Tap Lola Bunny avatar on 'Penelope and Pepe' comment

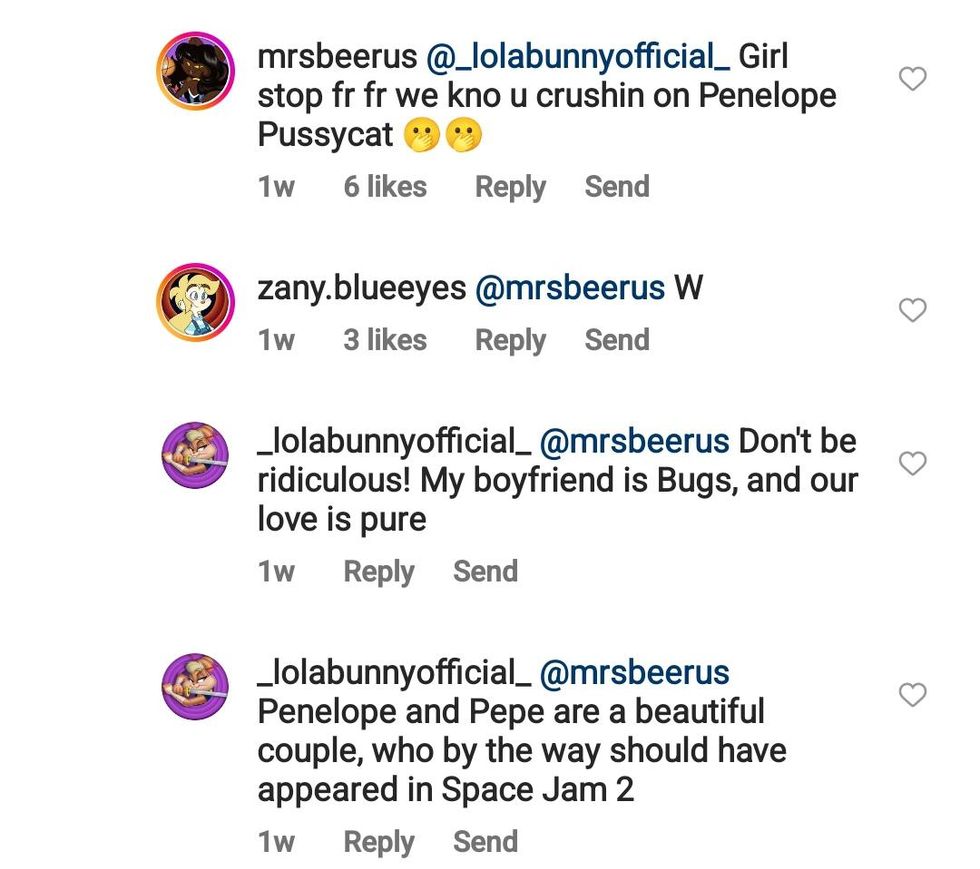coord(195,687)
